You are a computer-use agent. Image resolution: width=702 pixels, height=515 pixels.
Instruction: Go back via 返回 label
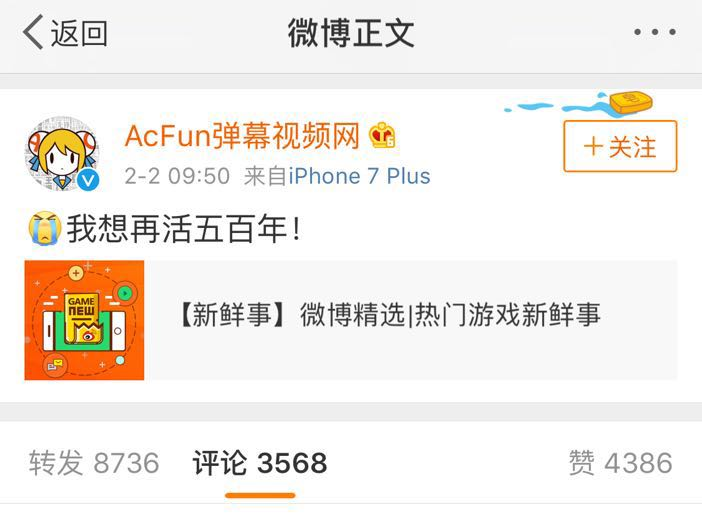(79, 33)
